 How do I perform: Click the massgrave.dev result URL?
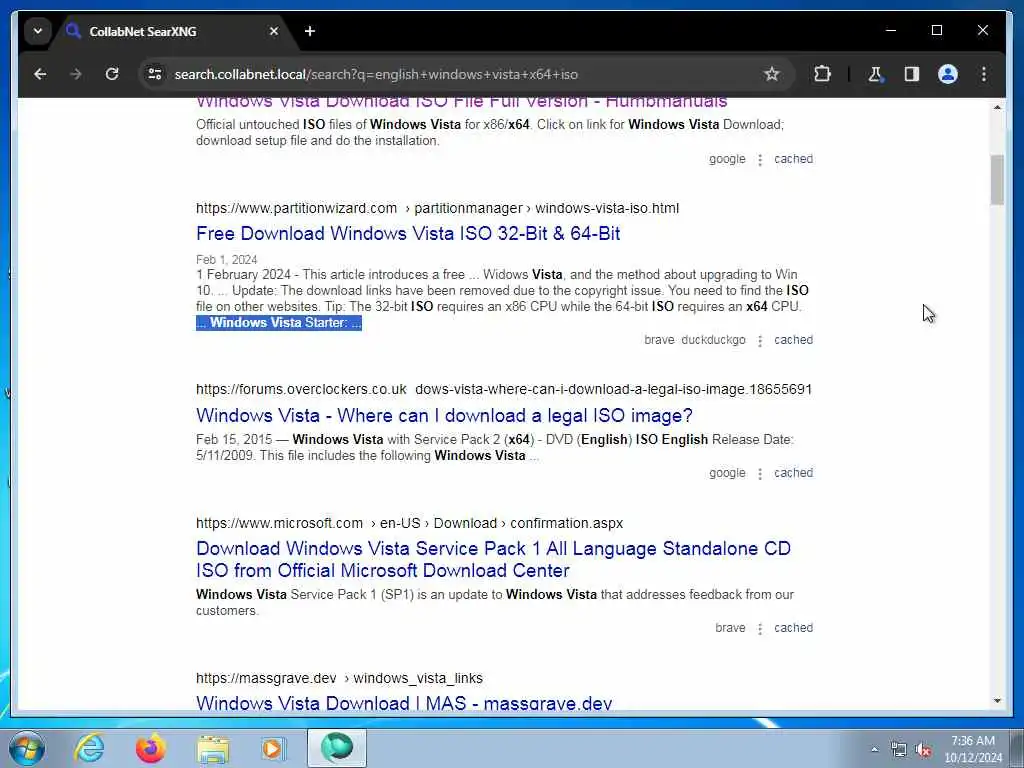(339, 678)
